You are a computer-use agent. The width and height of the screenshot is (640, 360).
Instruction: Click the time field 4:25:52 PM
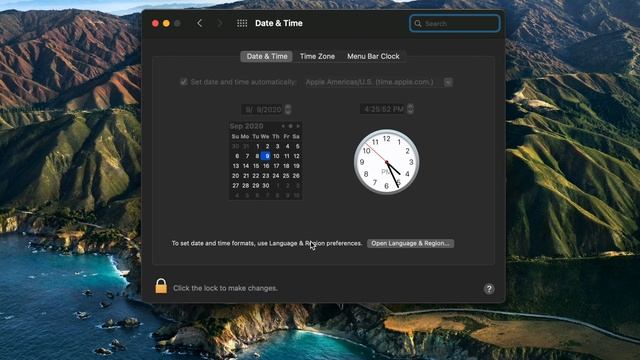pos(383,109)
